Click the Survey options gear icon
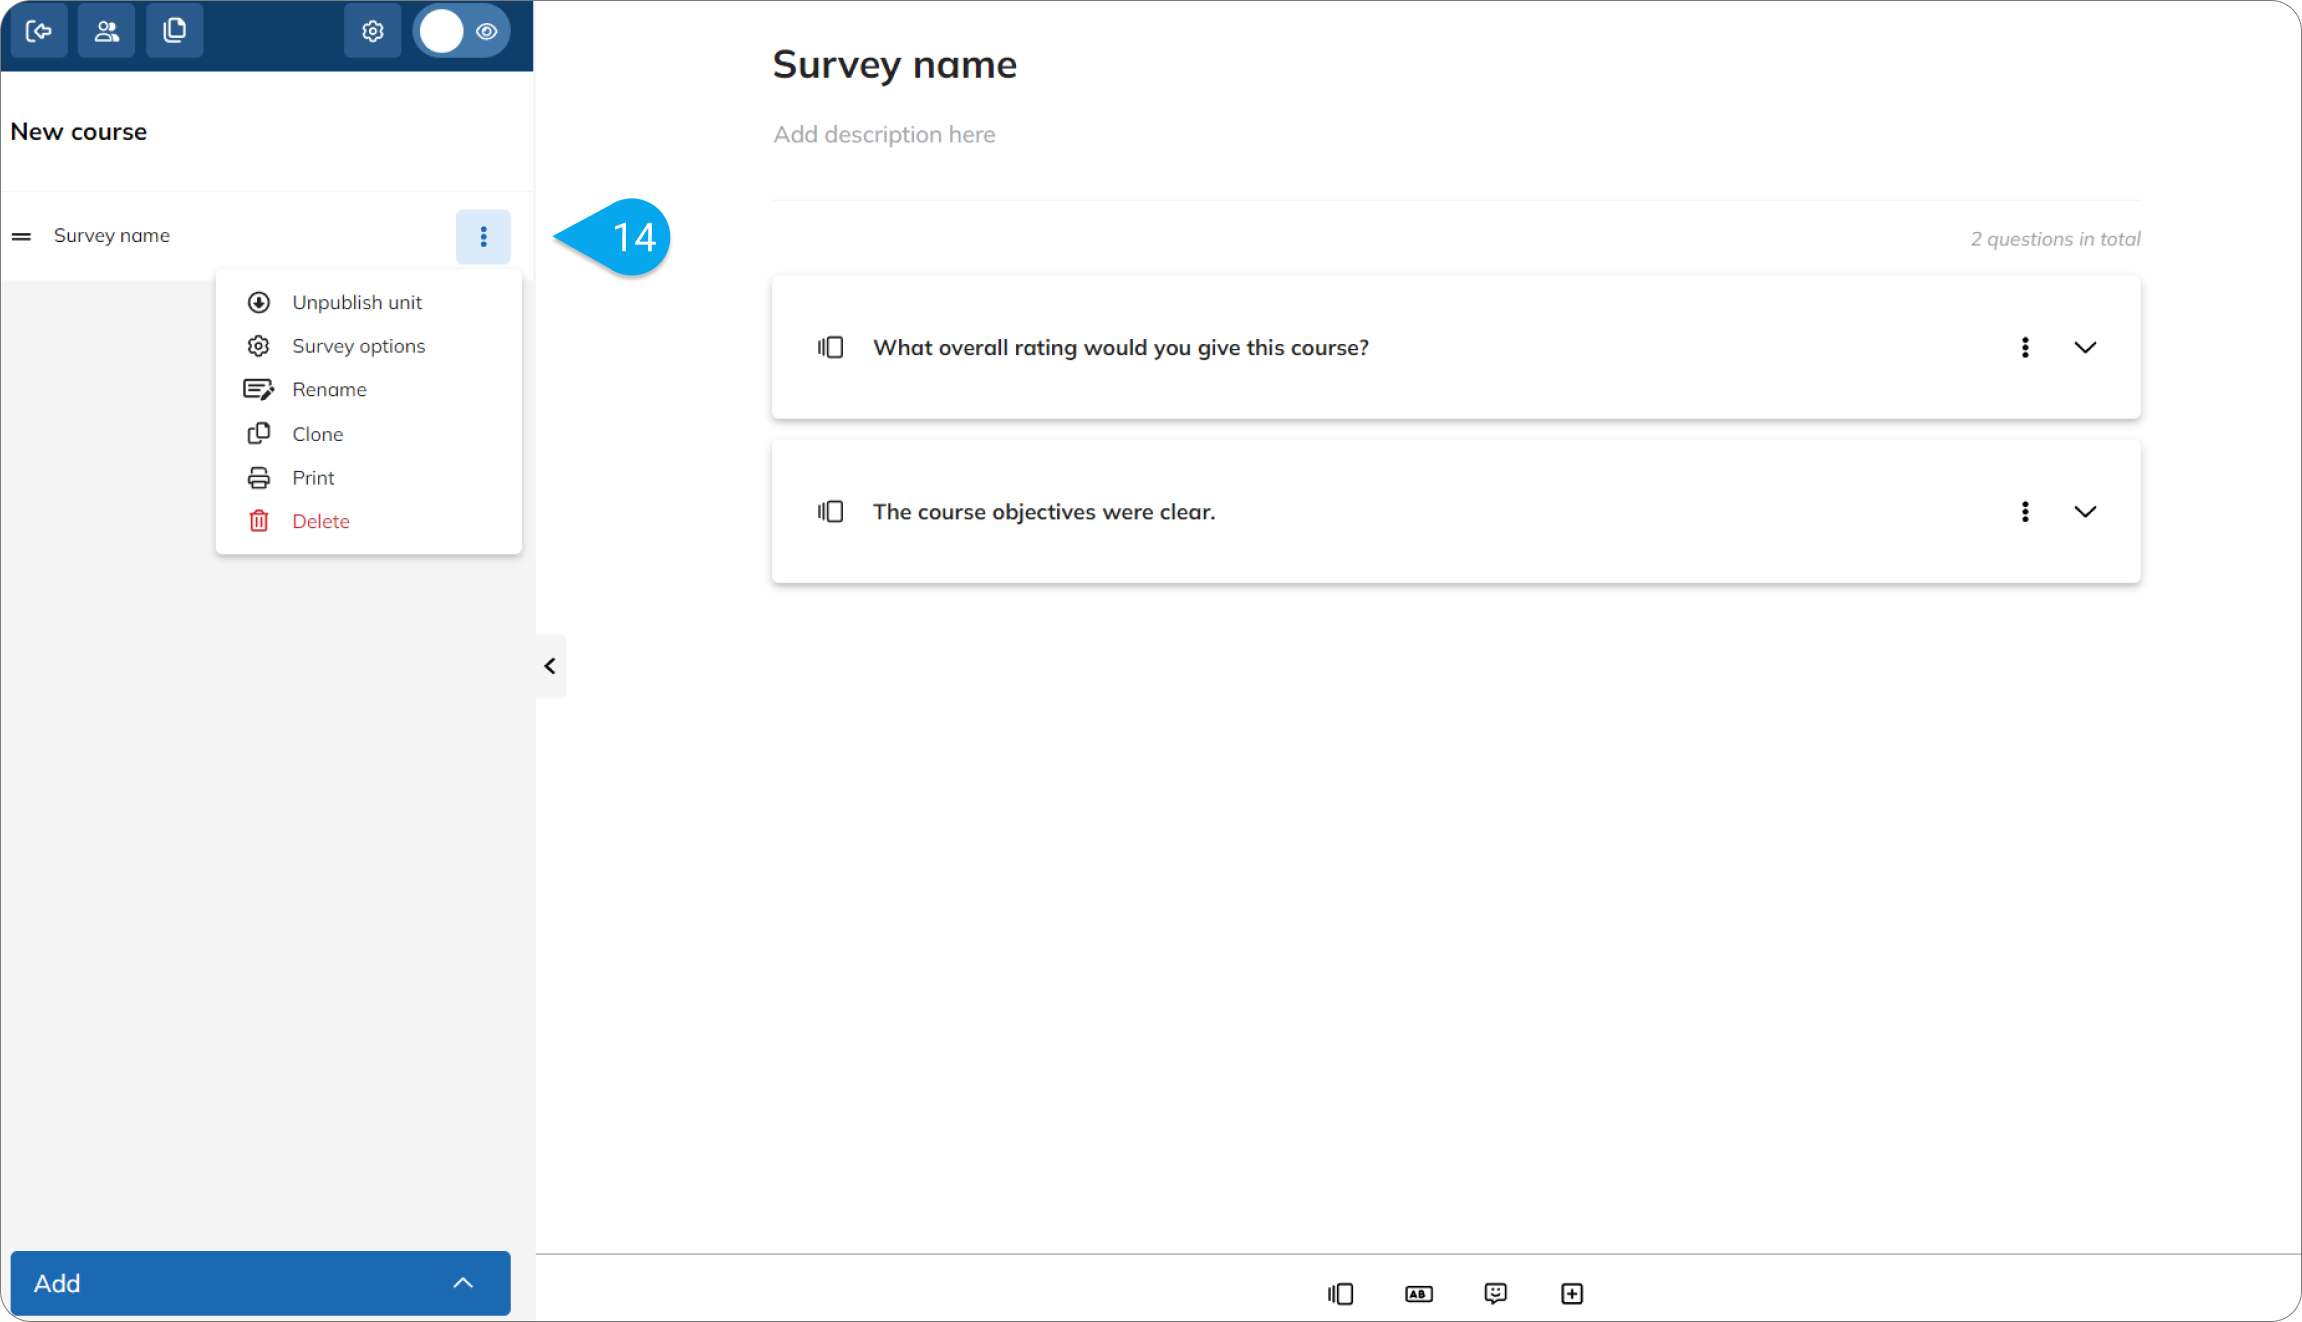Viewport: 2302px width, 1322px height. [x=259, y=346]
